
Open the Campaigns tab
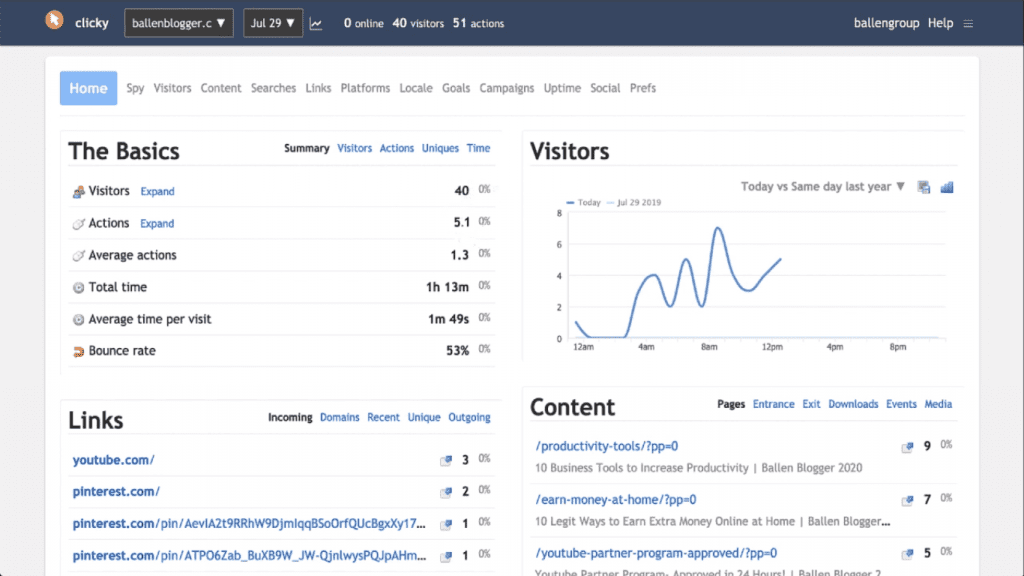tap(506, 88)
